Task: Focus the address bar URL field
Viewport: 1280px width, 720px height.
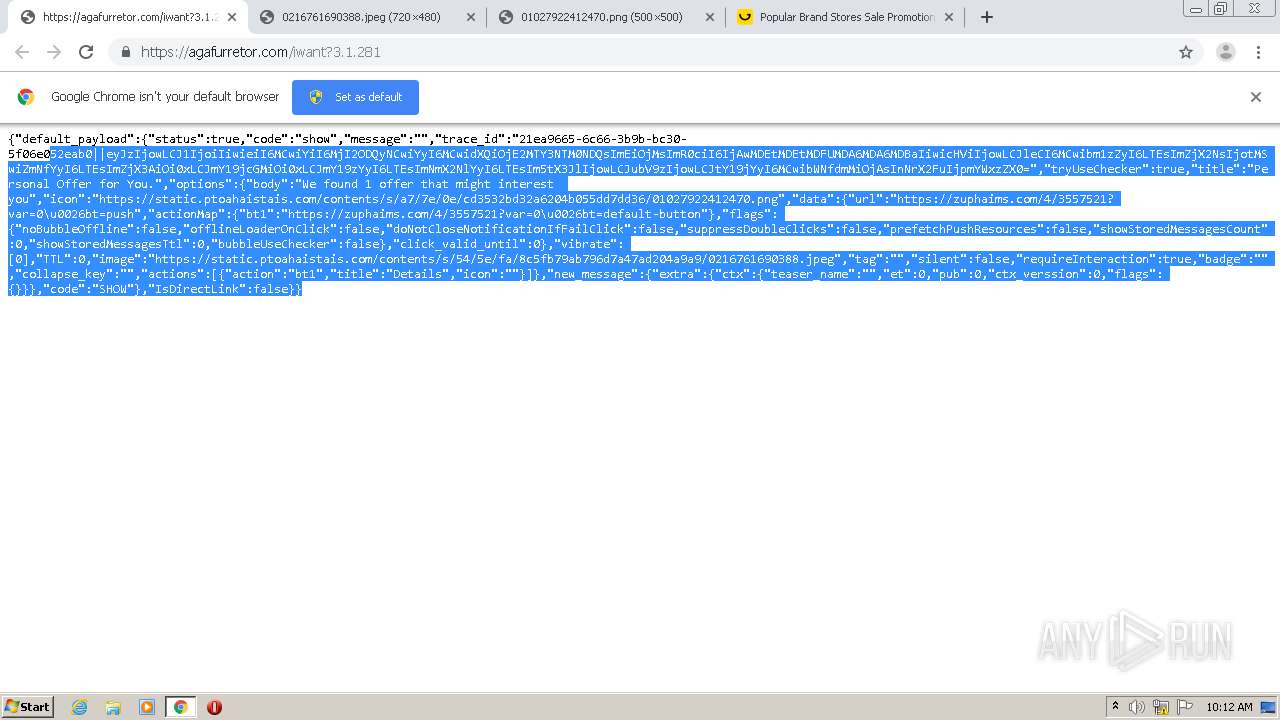Action: [x=640, y=52]
